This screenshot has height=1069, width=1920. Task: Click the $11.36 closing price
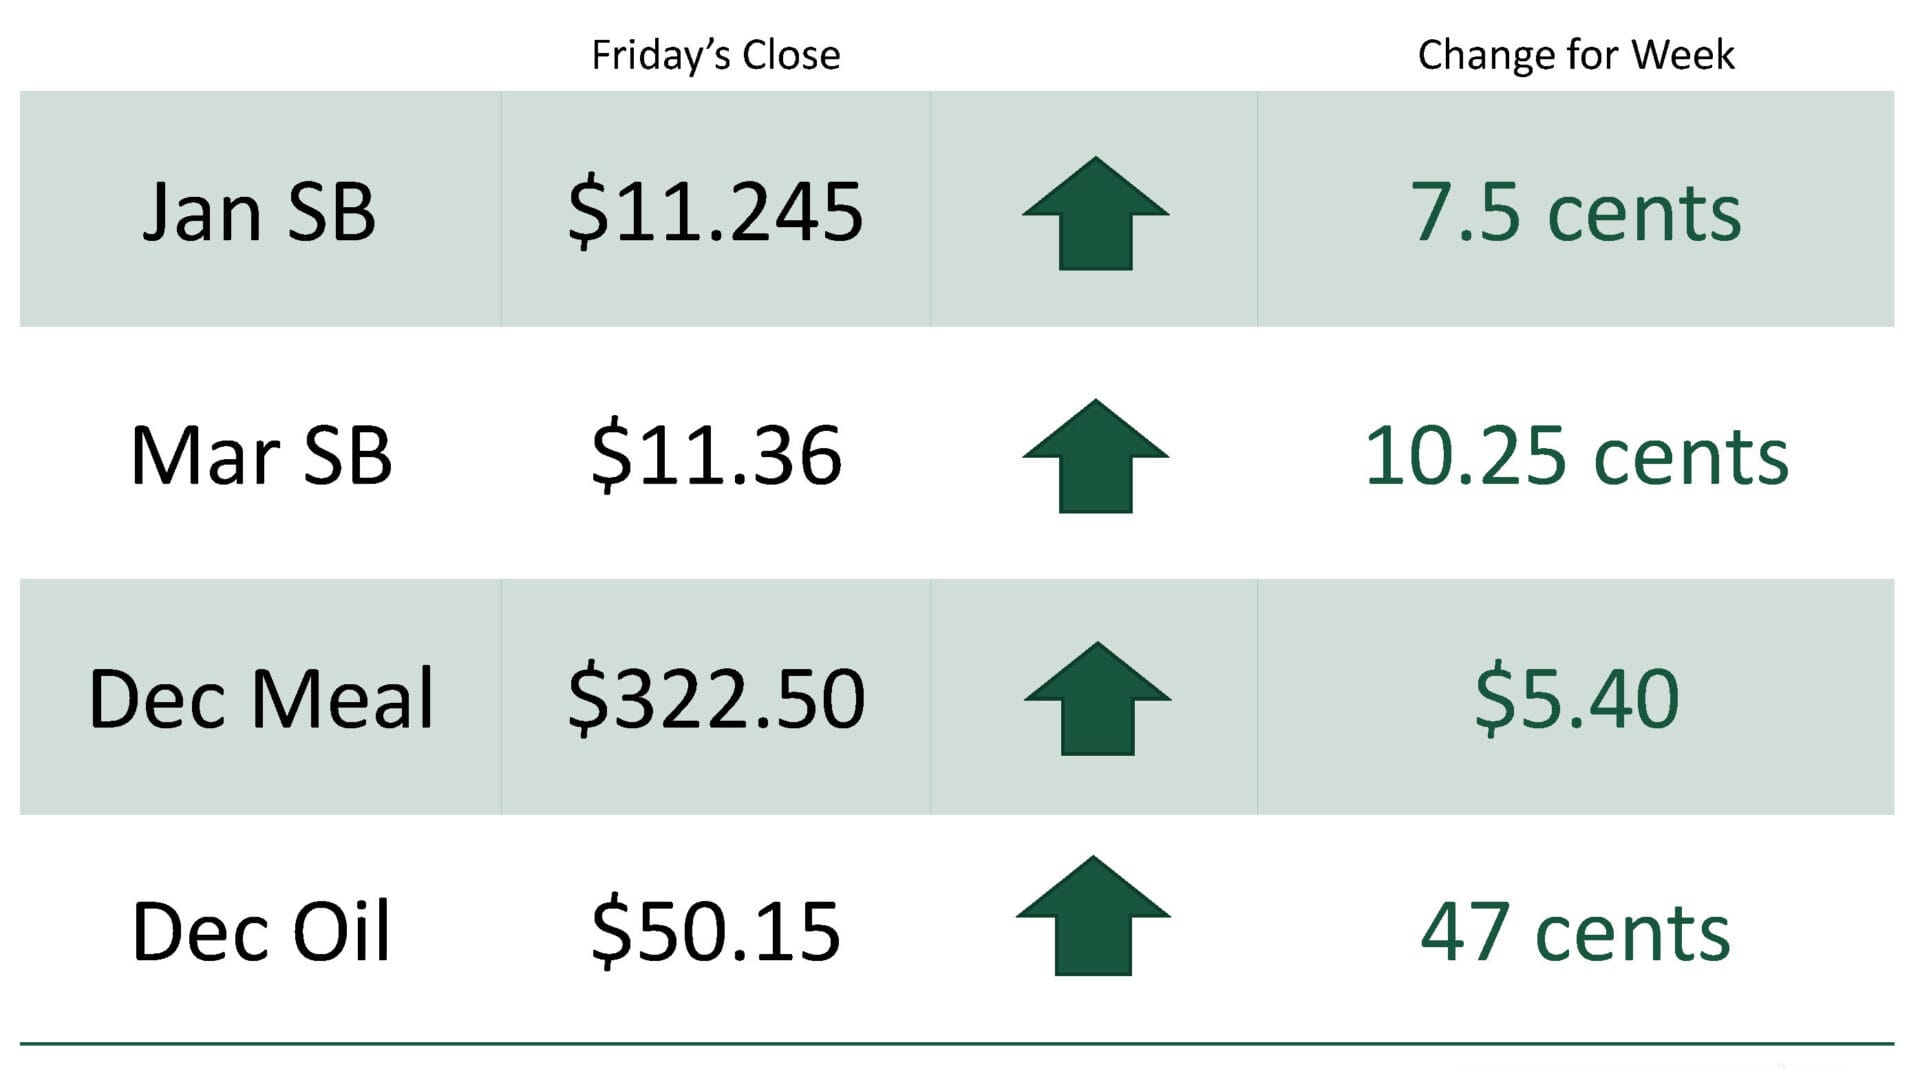tap(716, 456)
